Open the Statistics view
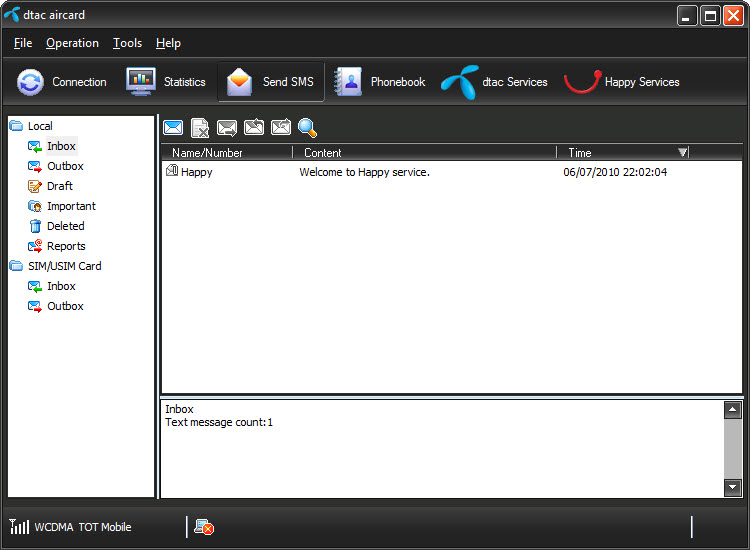This screenshot has height=550, width=750. 165,82
